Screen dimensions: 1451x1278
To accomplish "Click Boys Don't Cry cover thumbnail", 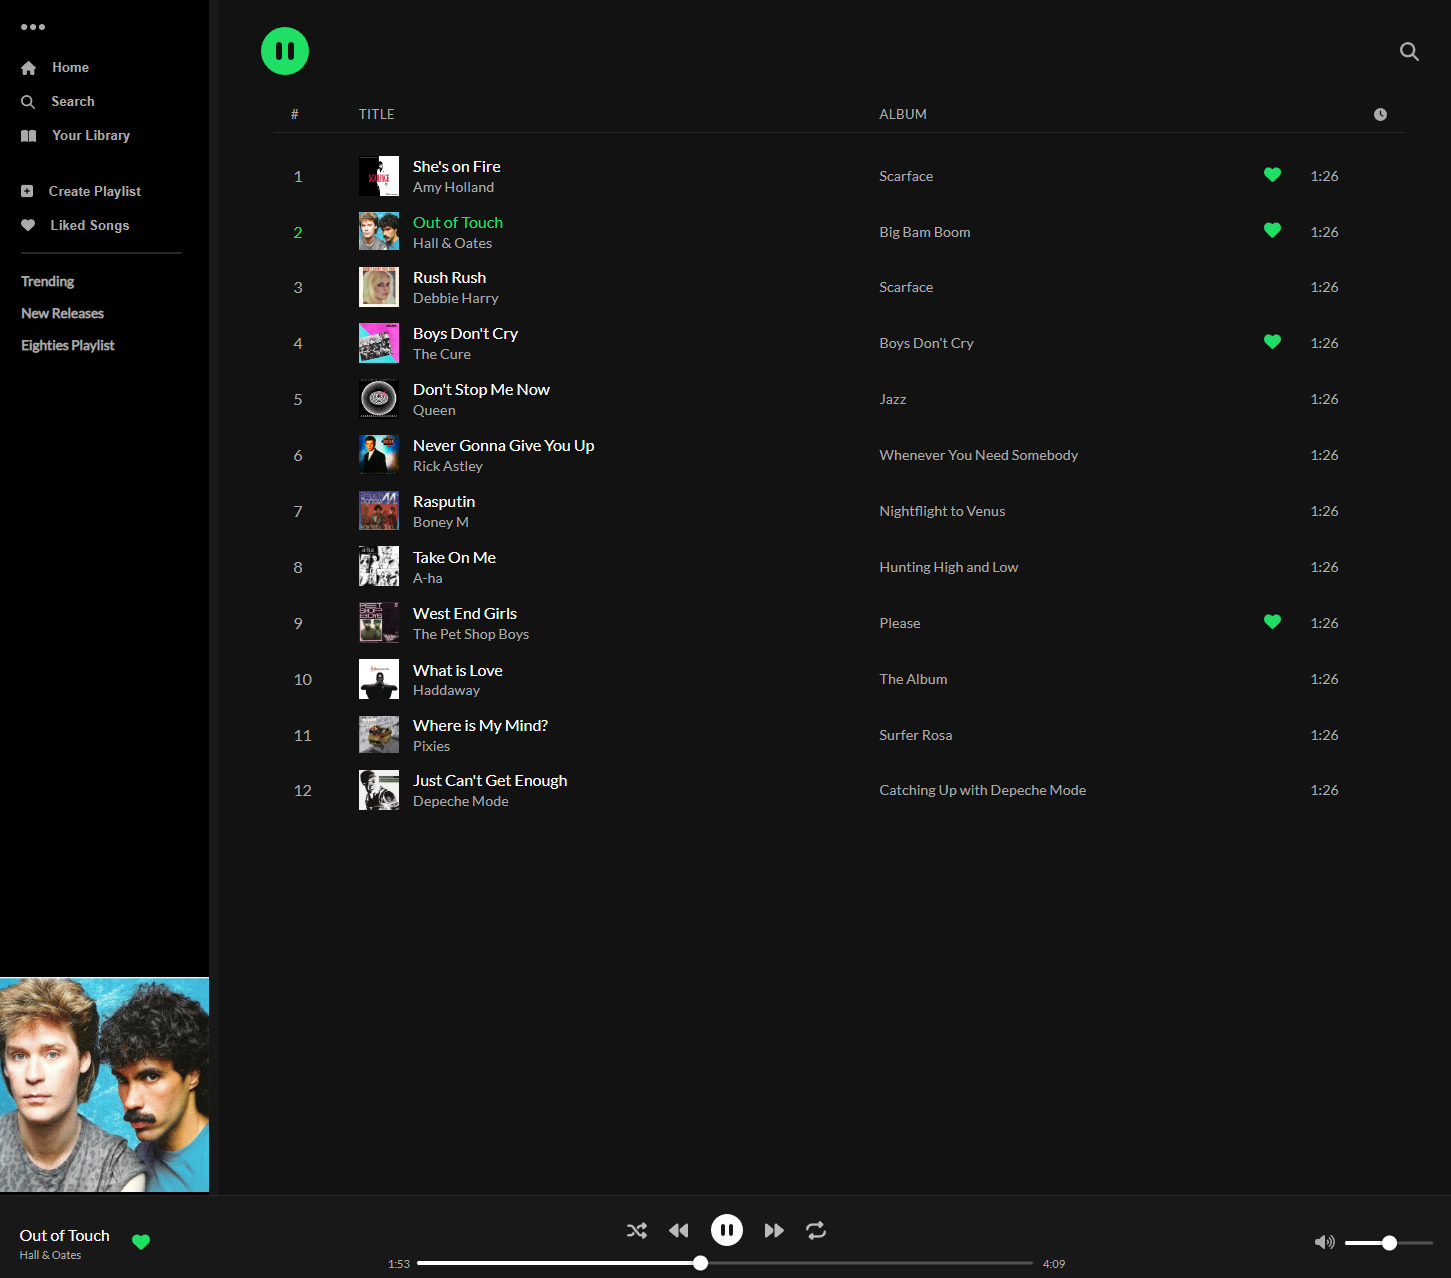I will pyautogui.click(x=379, y=343).
